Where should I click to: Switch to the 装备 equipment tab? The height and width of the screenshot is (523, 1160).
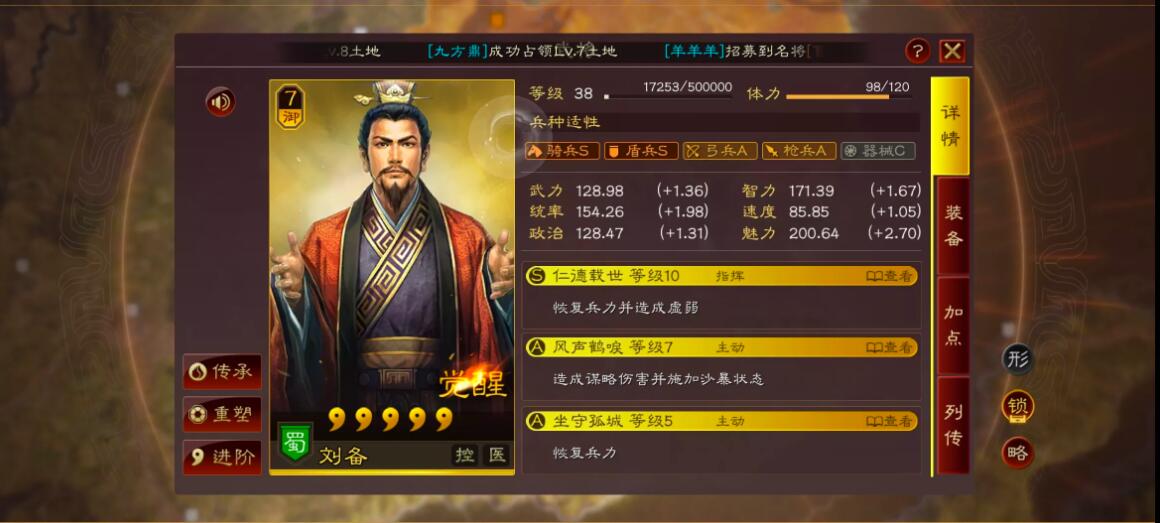tap(953, 226)
